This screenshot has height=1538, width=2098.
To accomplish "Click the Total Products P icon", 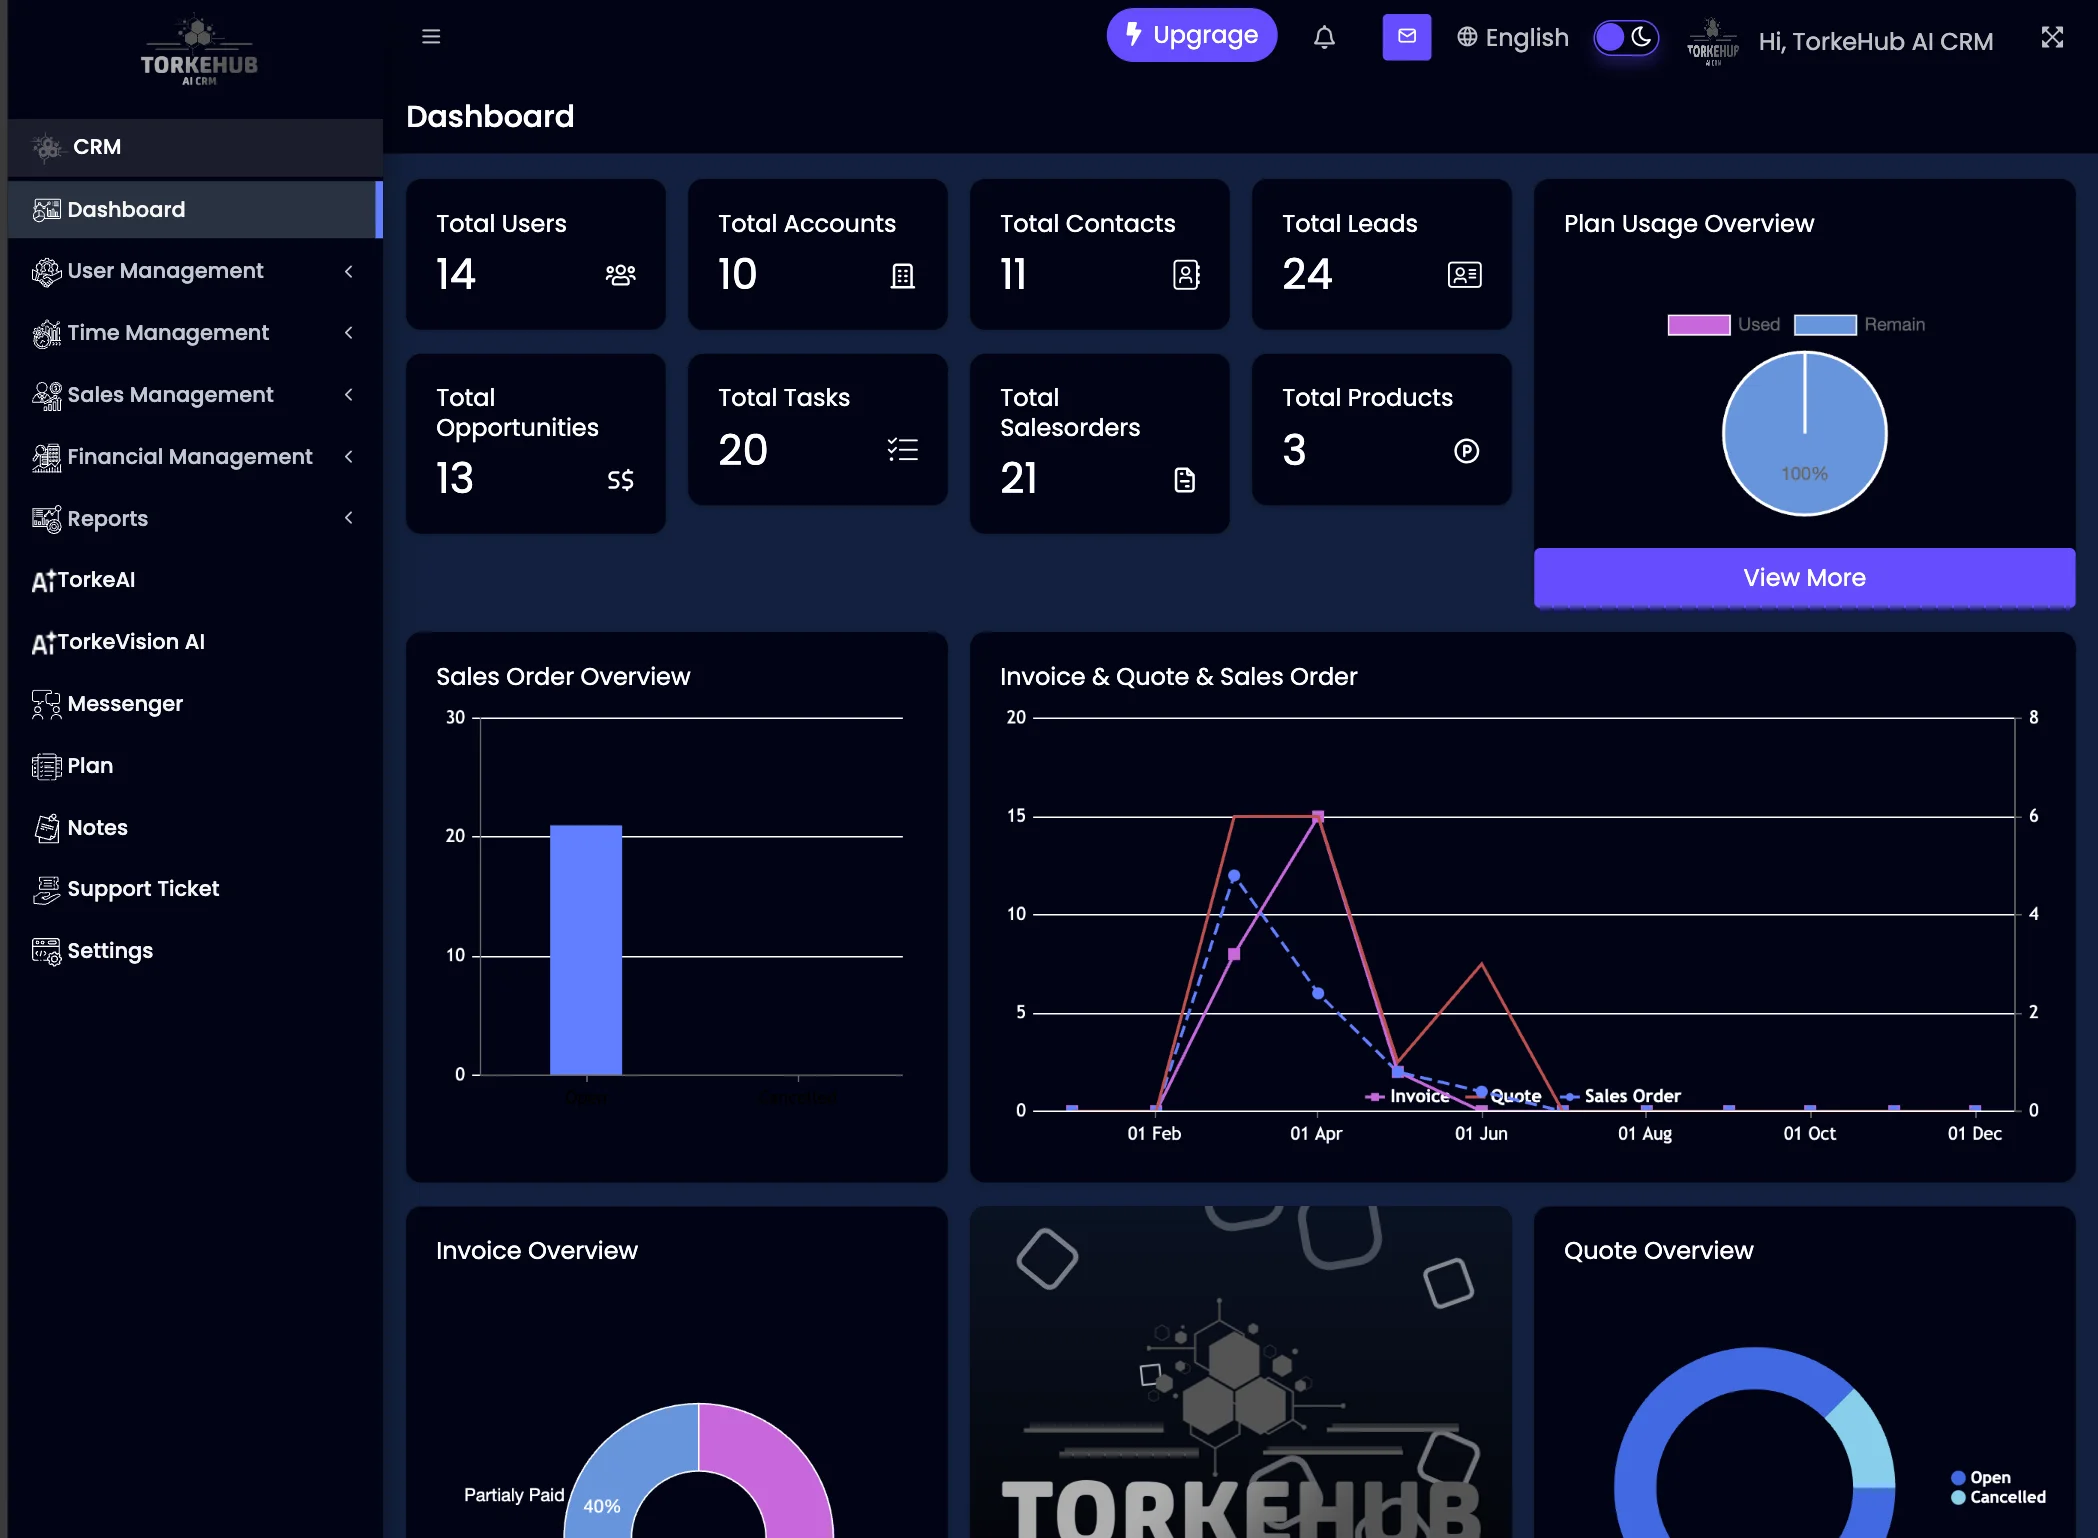I will pos(1466,451).
